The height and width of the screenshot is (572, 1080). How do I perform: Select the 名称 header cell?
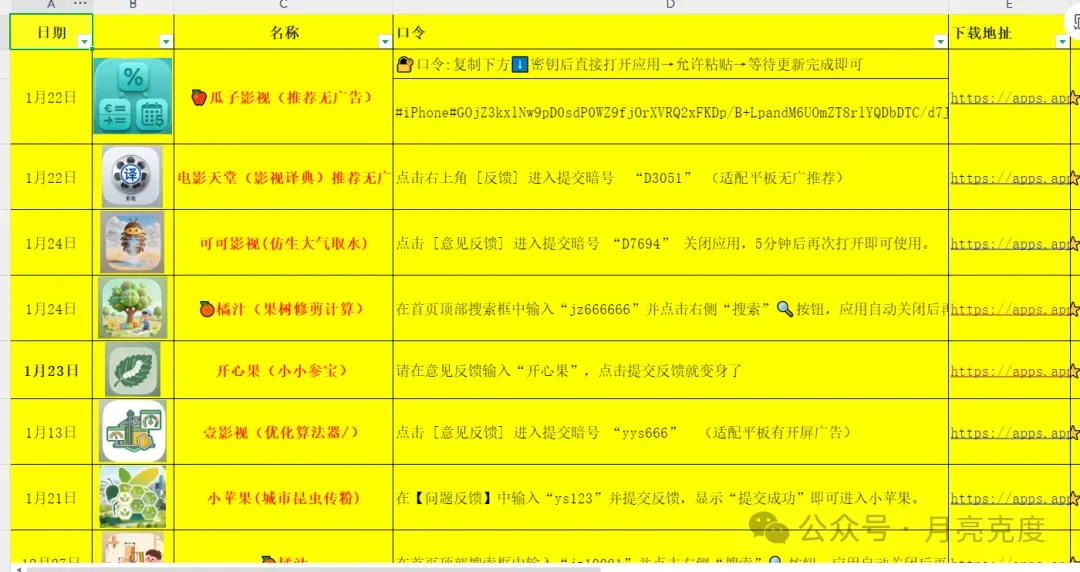[x=283, y=32]
